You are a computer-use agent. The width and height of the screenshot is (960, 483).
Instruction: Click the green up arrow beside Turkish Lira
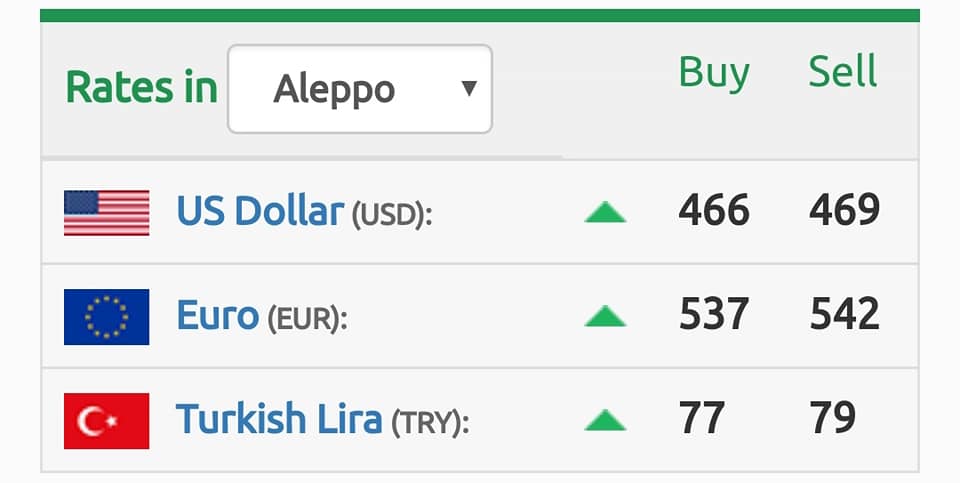point(605,420)
